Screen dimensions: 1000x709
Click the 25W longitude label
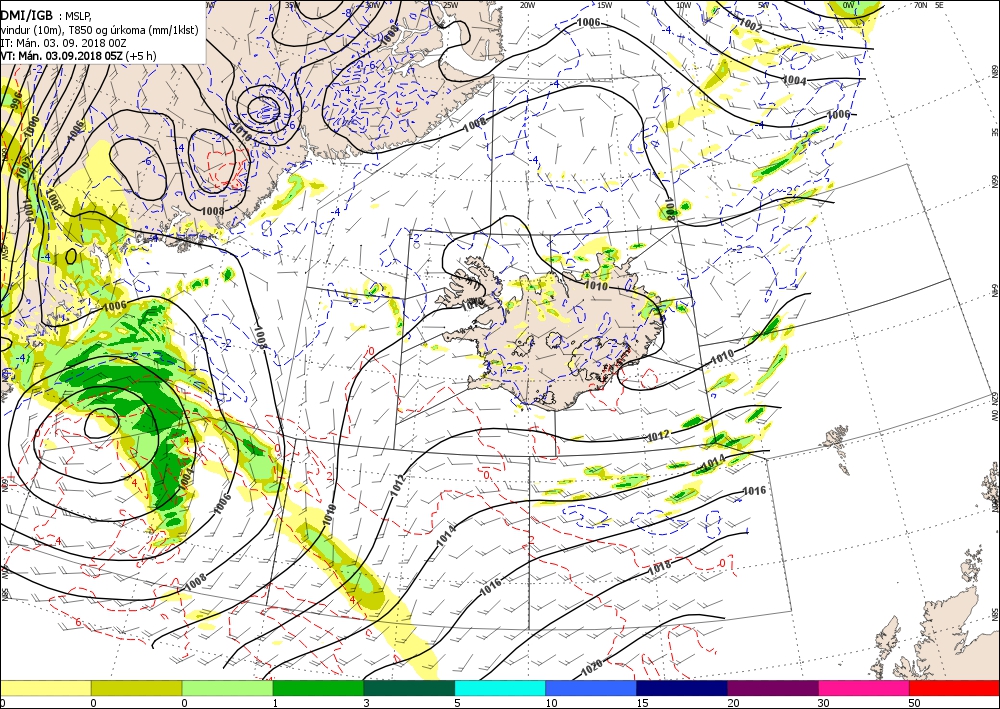coord(450,5)
